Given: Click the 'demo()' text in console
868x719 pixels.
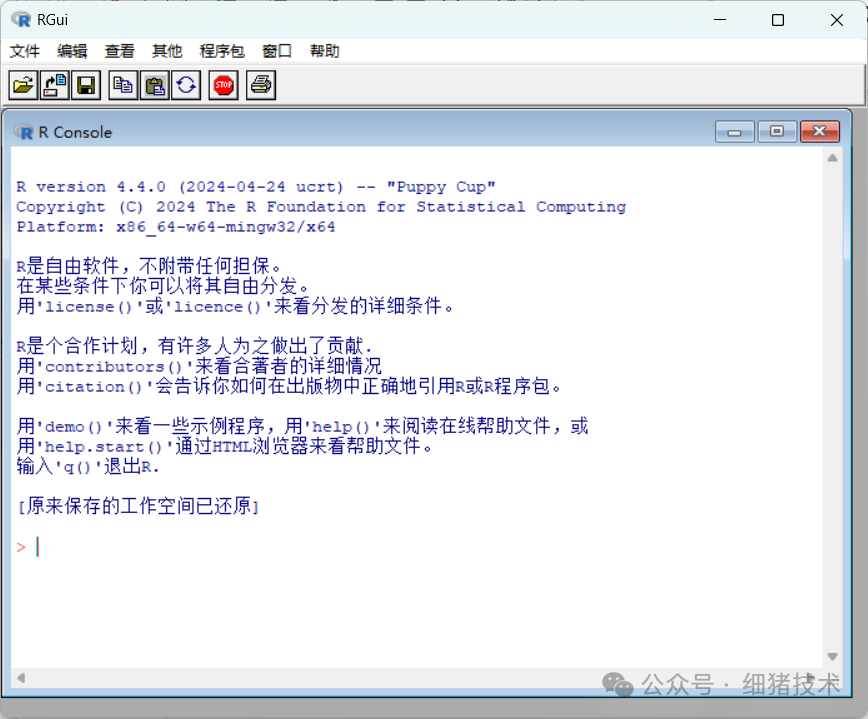Looking at the screenshot, I should pyautogui.click(x=74, y=427).
